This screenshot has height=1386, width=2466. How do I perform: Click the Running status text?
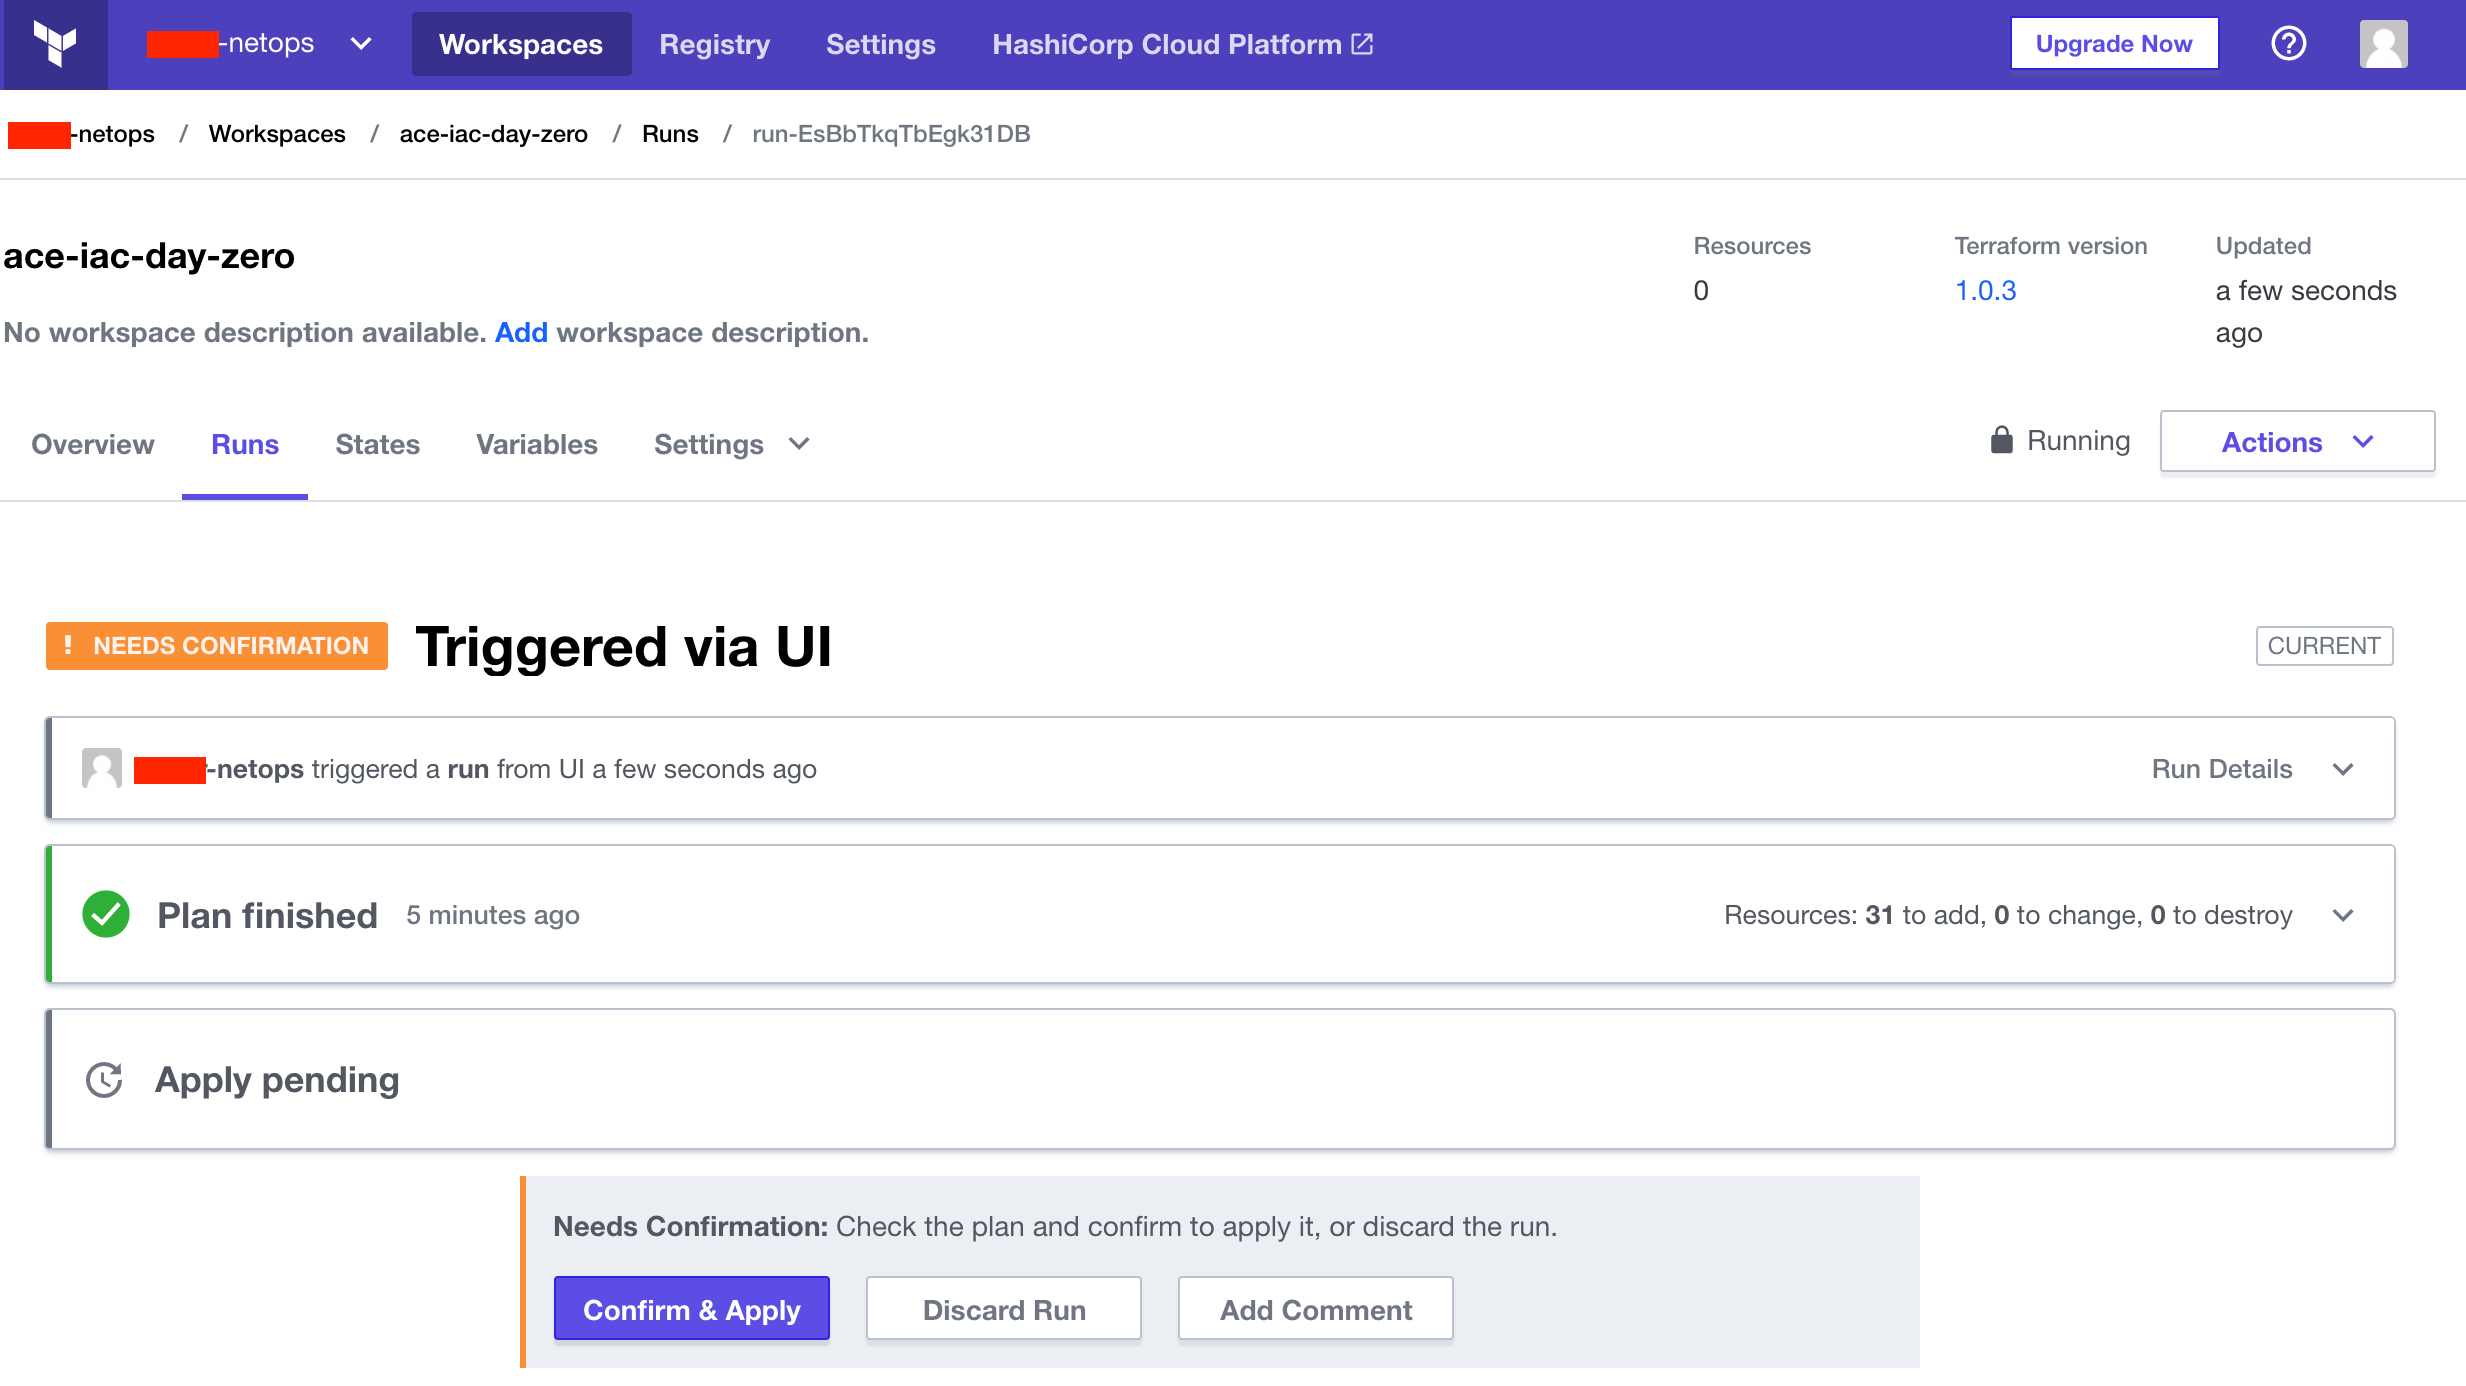point(2078,440)
